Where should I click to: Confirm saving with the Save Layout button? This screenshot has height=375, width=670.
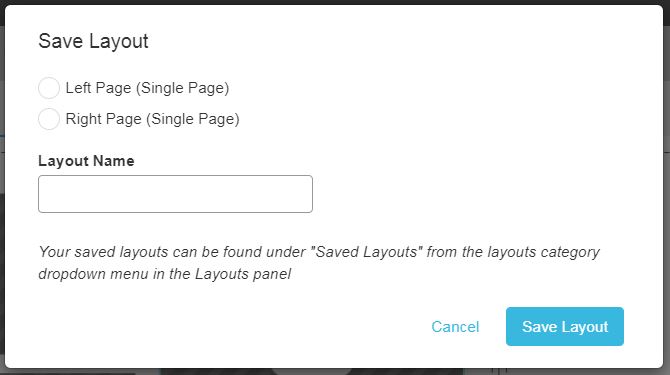coord(564,326)
